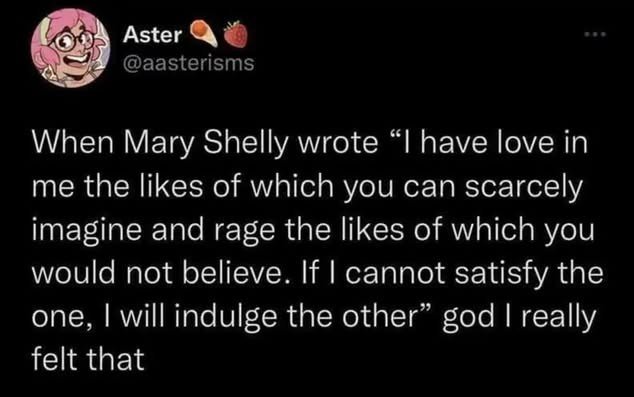Click the strawberry emoji beside the name

pos(236,34)
